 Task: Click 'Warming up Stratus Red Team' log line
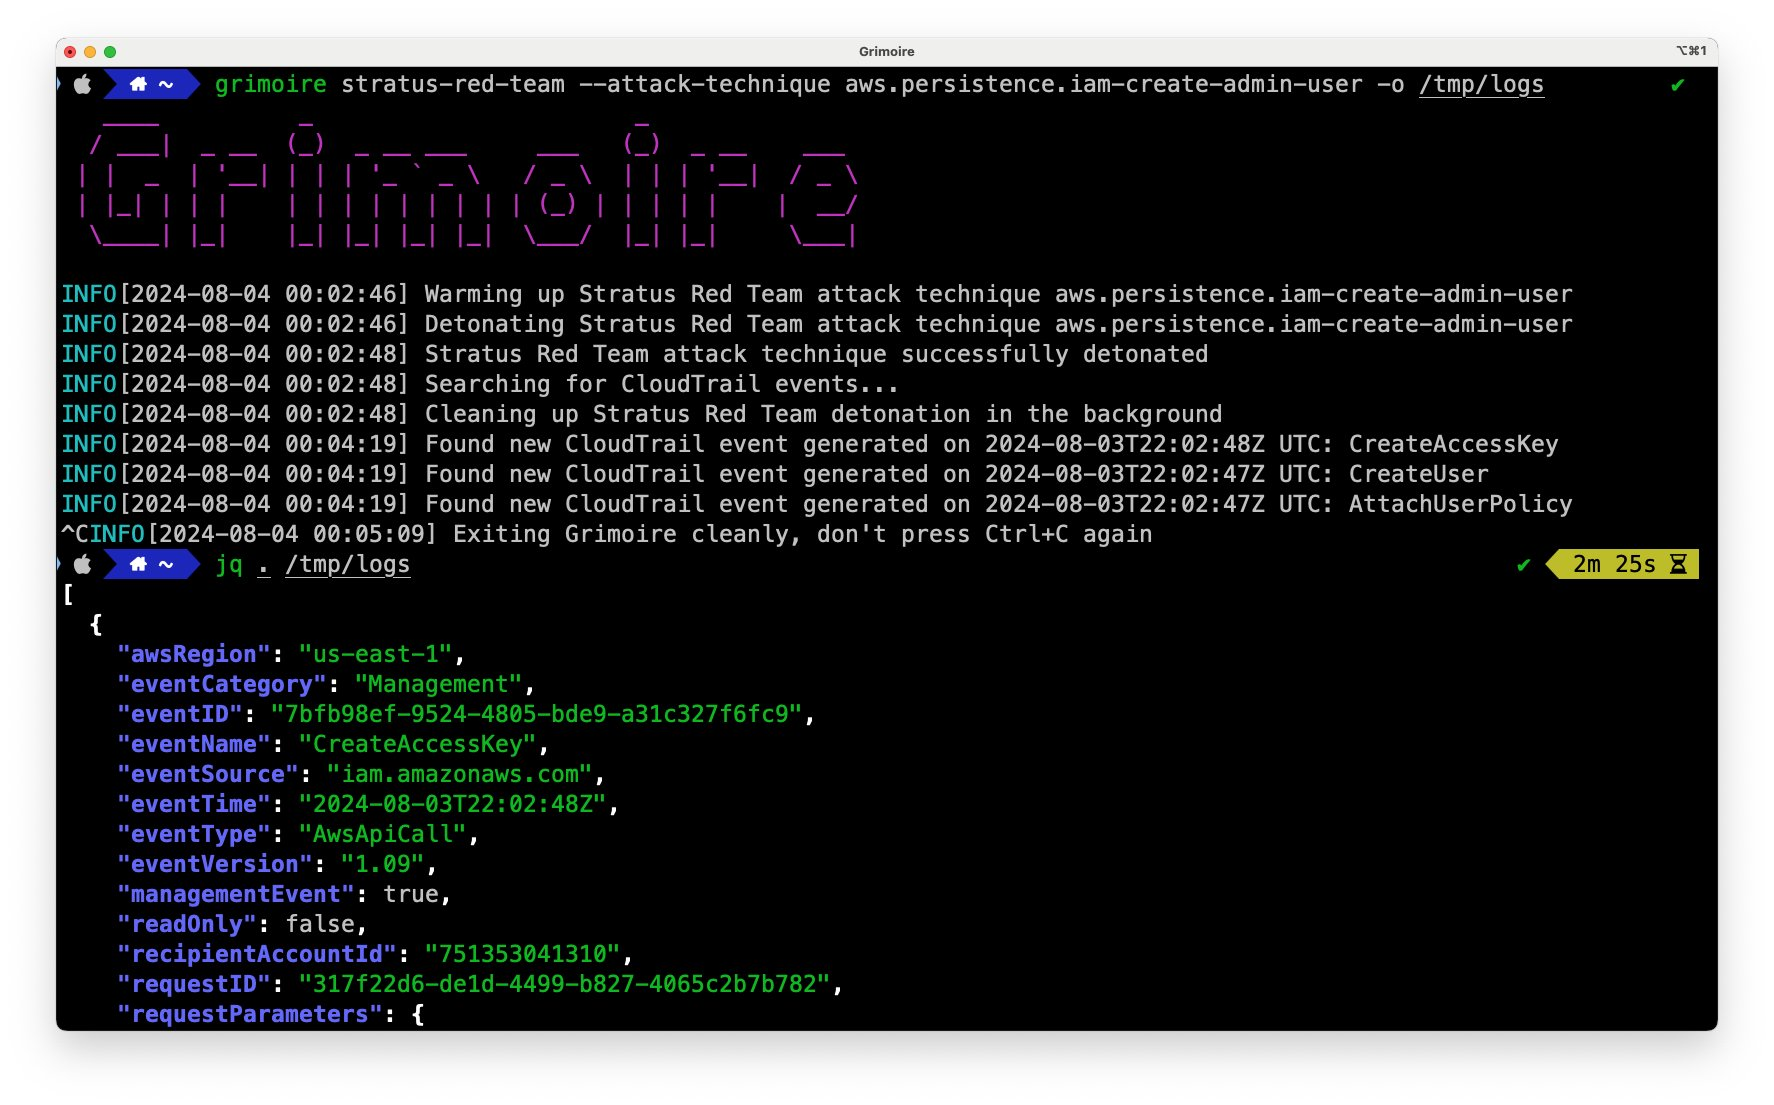coord(817,294)
